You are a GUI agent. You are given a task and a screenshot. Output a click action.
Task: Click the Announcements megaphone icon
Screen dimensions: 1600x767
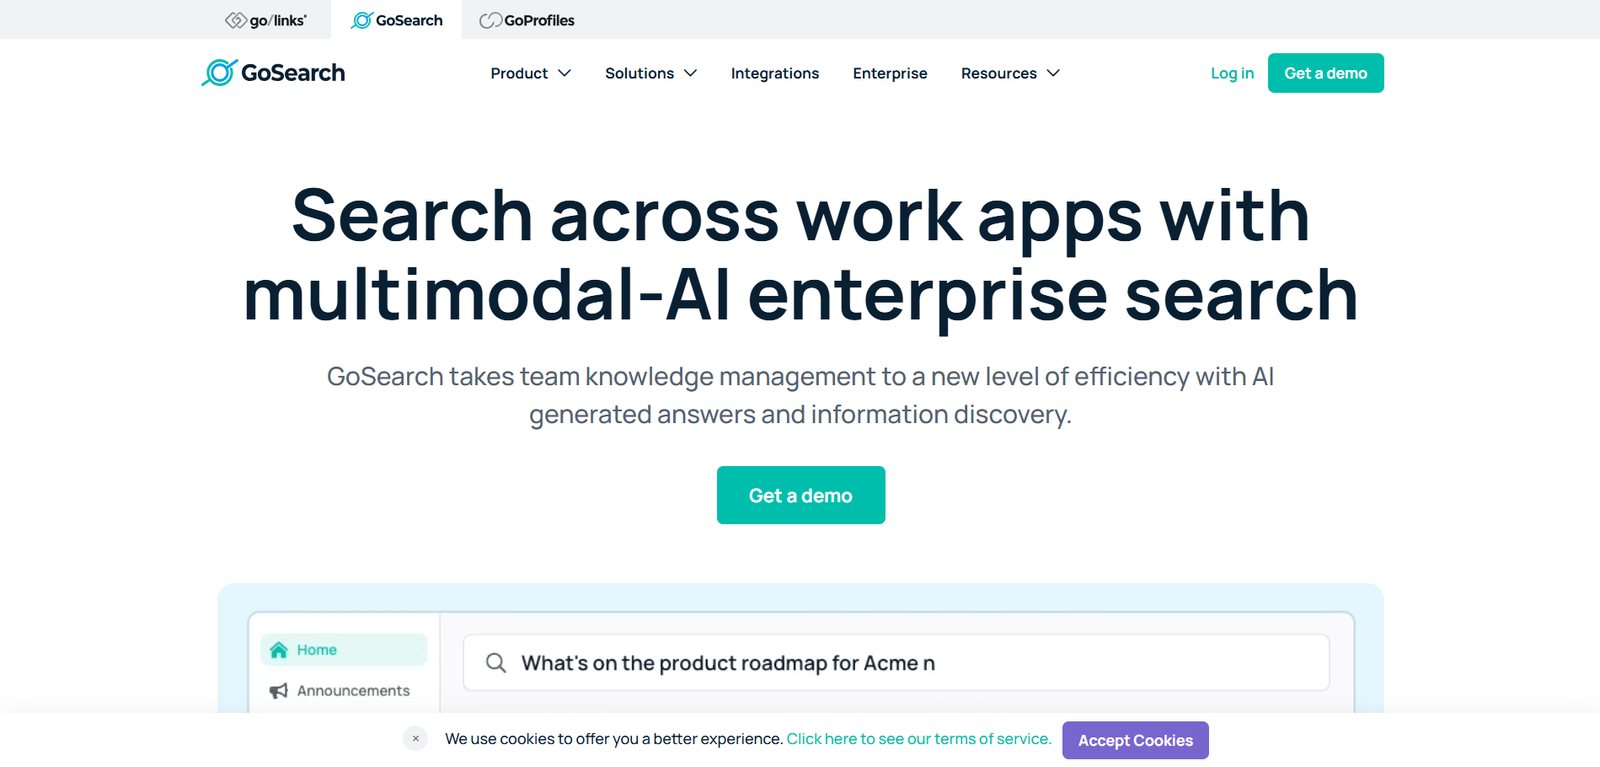pyautogui.click(x=279, y=691)
